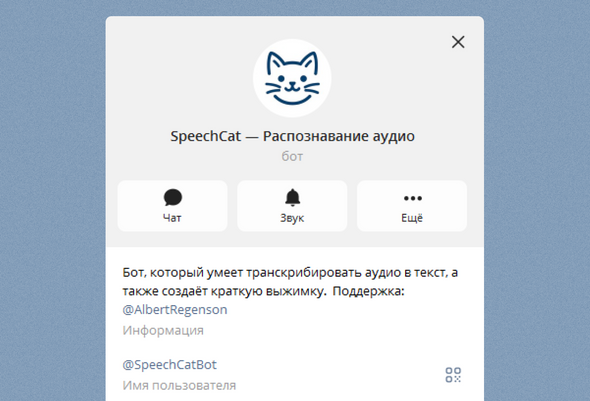Mute notifications with the bell icon
This screenshot has height=401, width=590.
[x=292, y=197]
